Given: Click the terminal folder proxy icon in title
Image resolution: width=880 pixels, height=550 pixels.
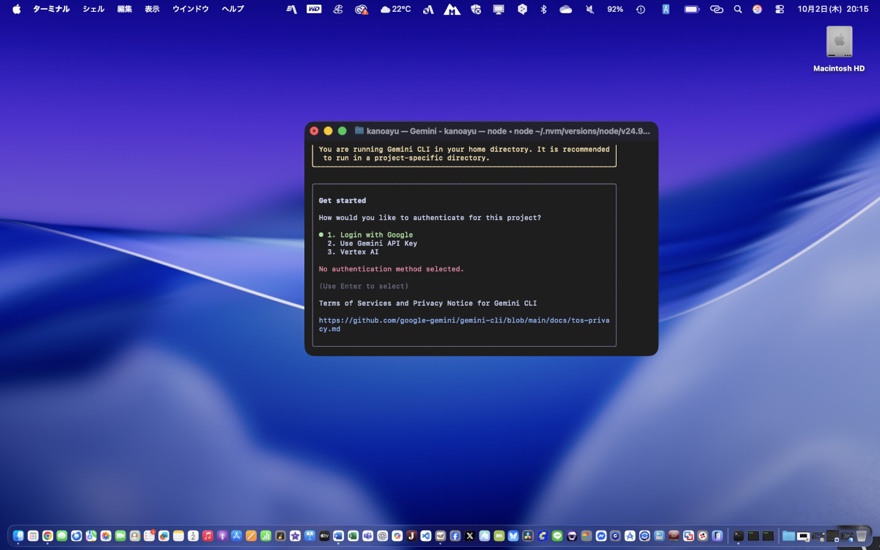Looking at the screenshot, I should click(x=359, y=131).
